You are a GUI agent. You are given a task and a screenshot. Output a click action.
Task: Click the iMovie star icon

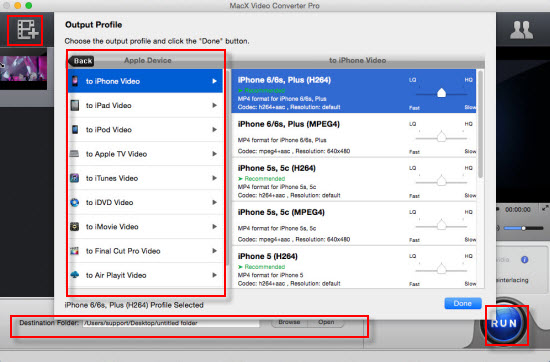[x=74, y=227]
